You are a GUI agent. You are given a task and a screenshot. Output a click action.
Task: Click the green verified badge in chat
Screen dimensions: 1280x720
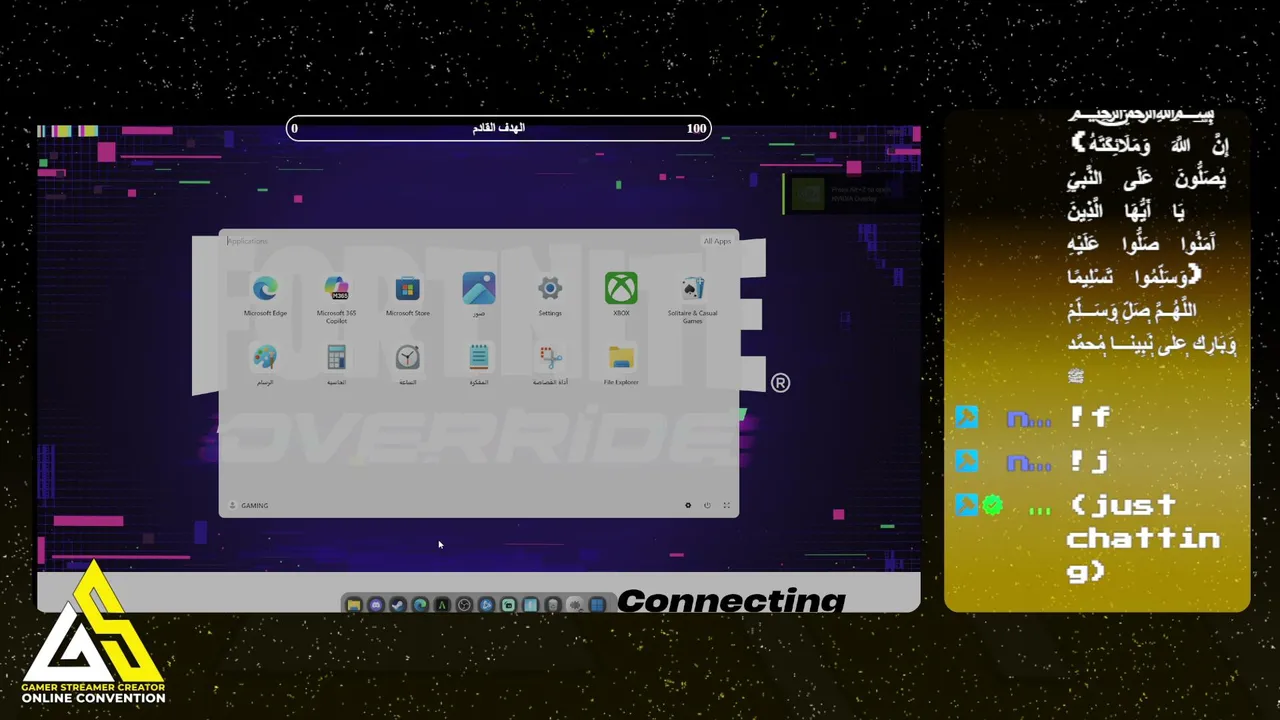[992, 505]
